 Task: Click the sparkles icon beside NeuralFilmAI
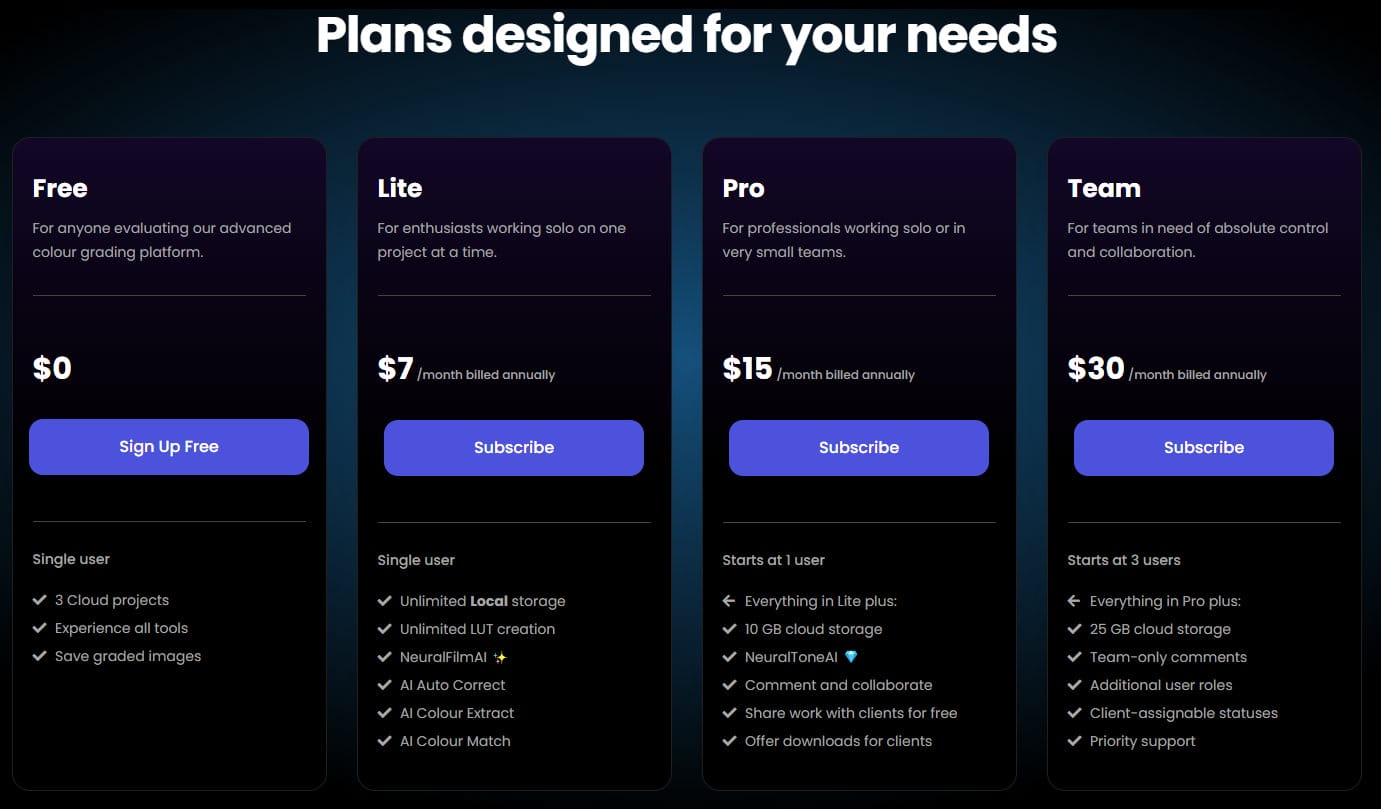pos(500,658)
